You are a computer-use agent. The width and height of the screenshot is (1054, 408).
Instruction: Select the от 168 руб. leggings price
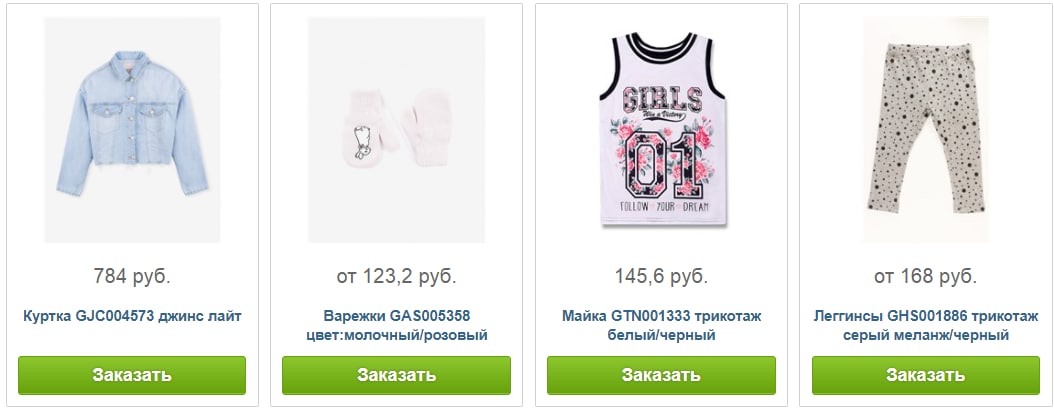926,276
